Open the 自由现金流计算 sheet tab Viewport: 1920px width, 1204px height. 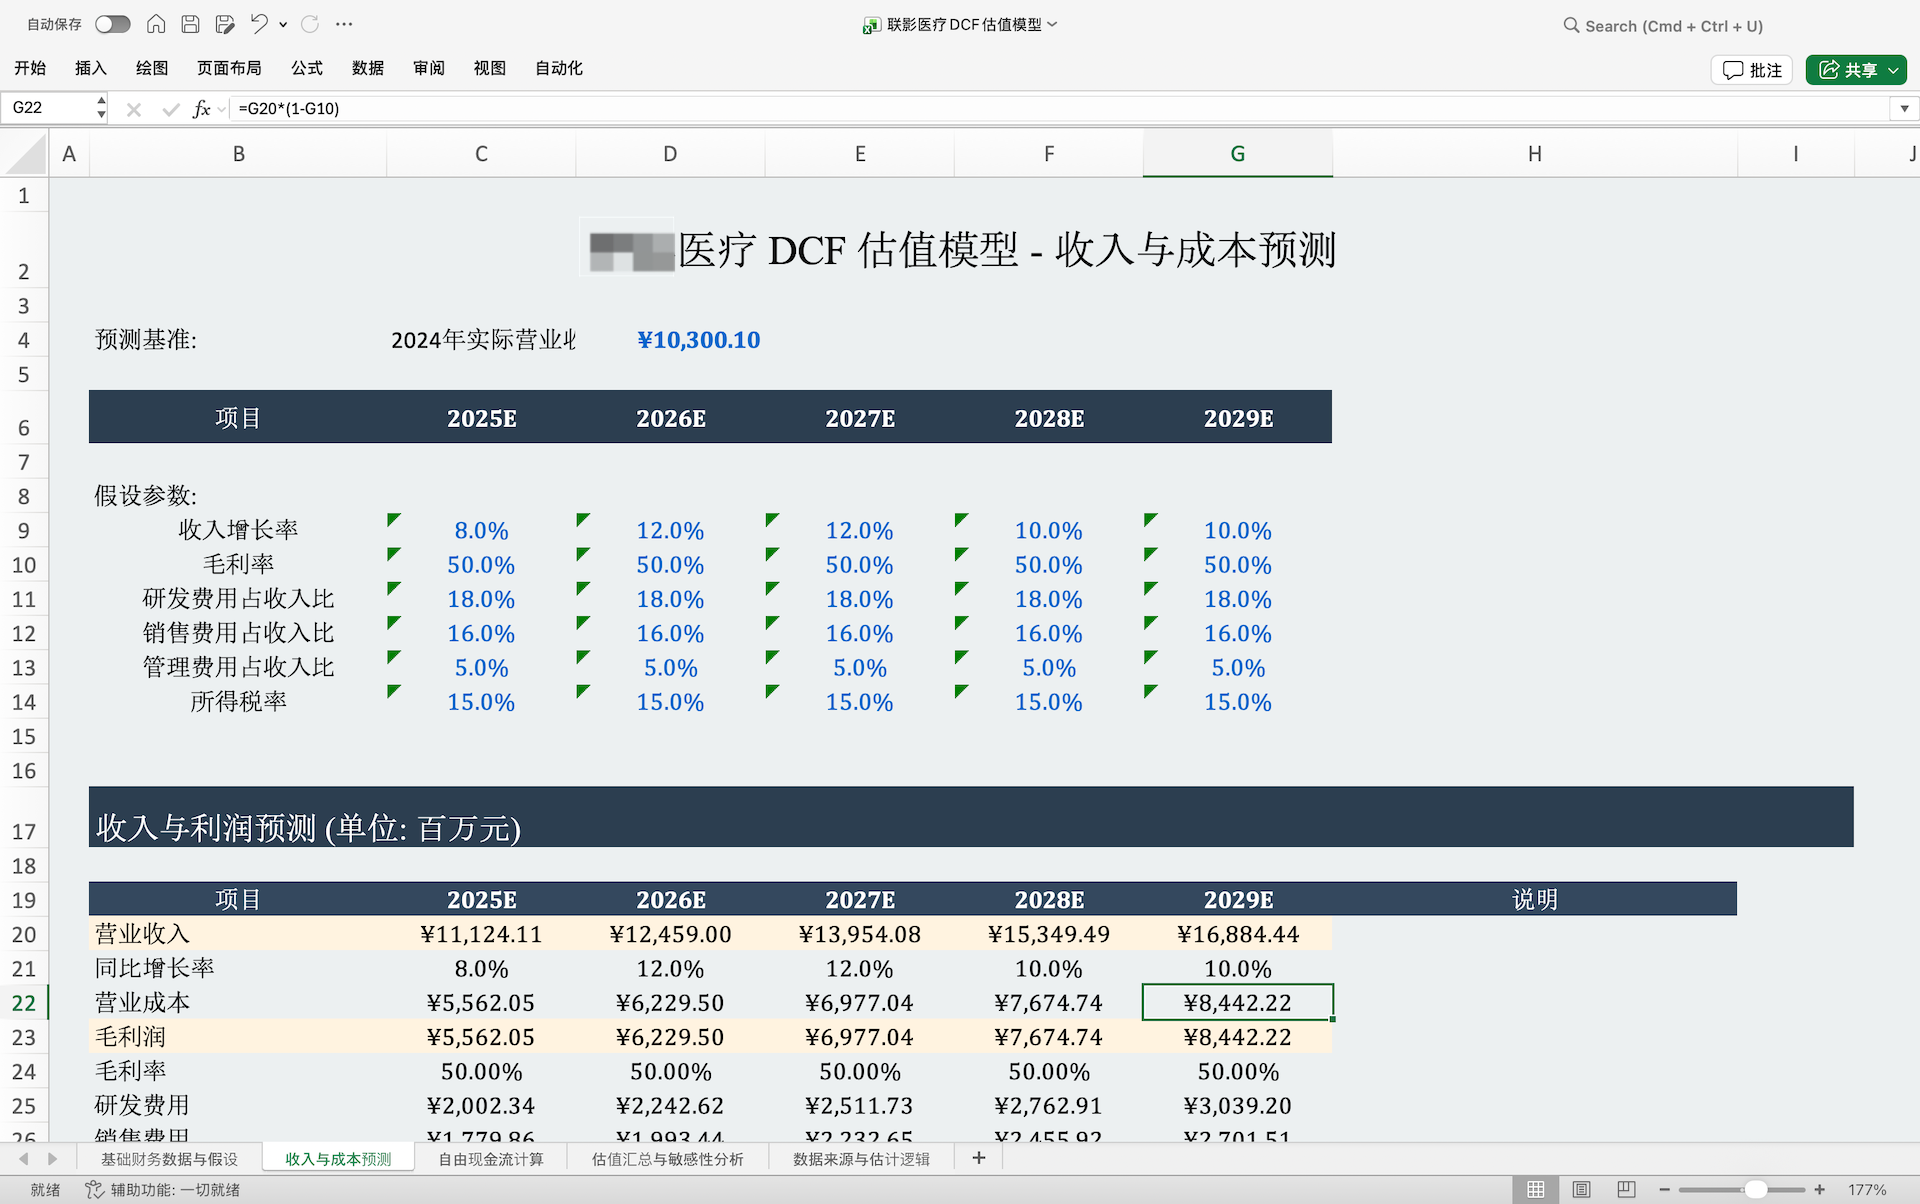coord(490,1158)
